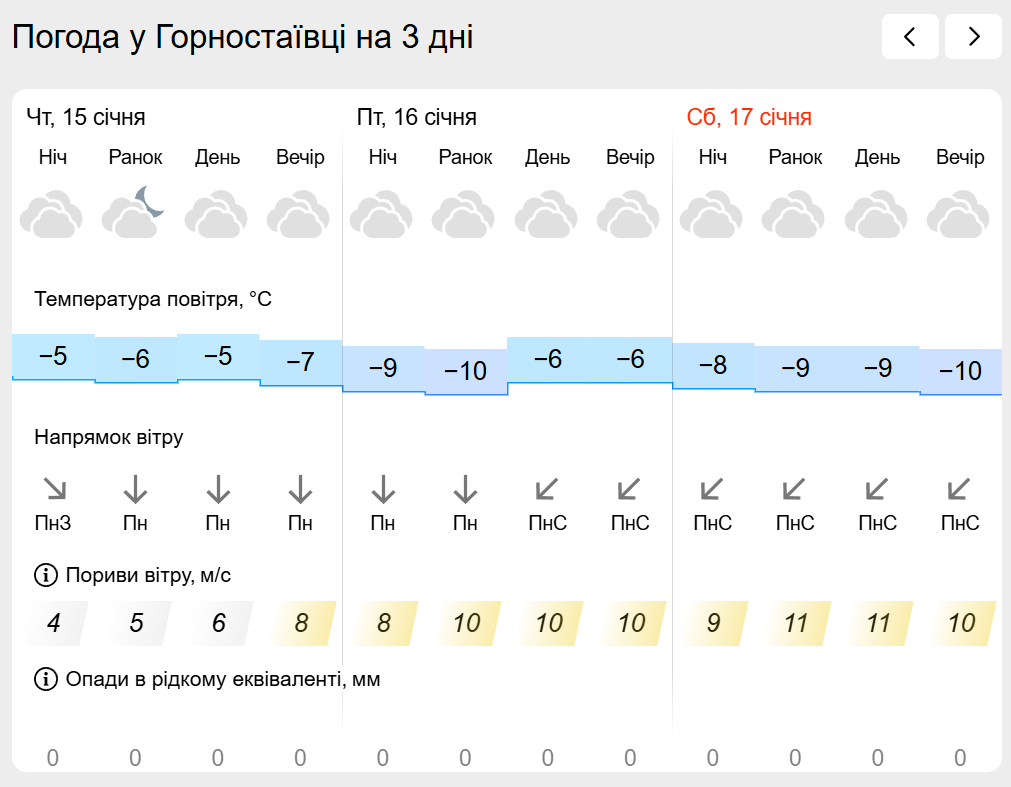Screen dimensions: 1011x787
Task: Click the forecast title for Hornostaivka
Action: coord(242,37)
